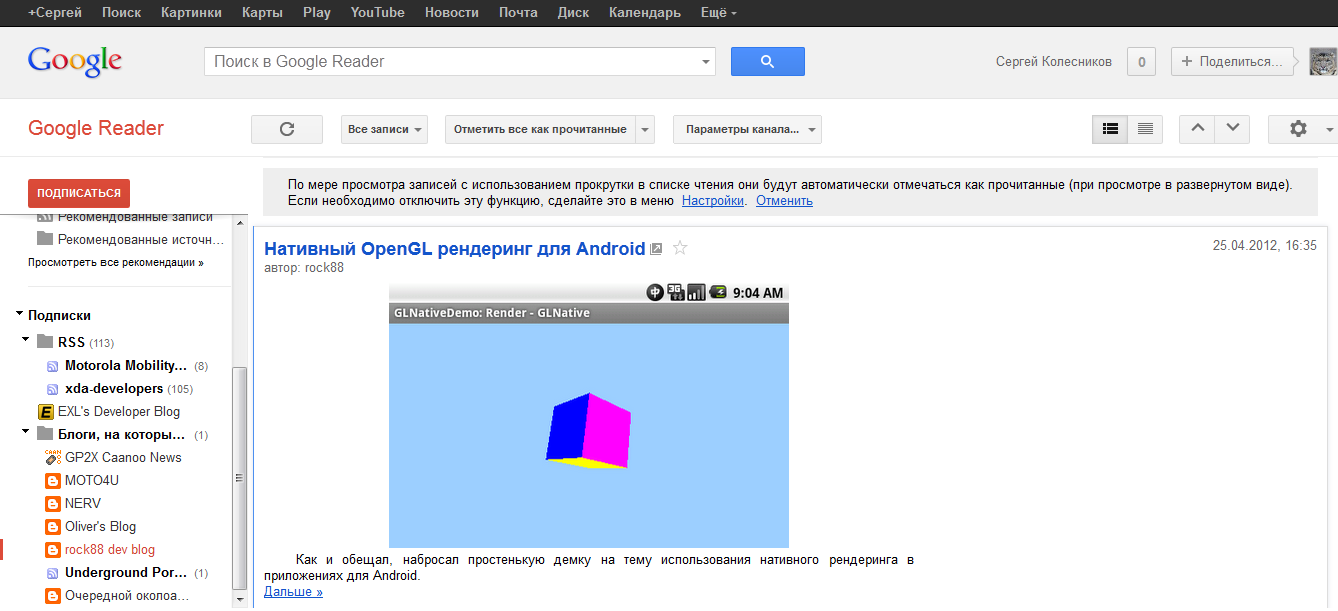Select rock88 dev blog subscription
This screenshot has width=1338, height=611.
coord(110,549)
